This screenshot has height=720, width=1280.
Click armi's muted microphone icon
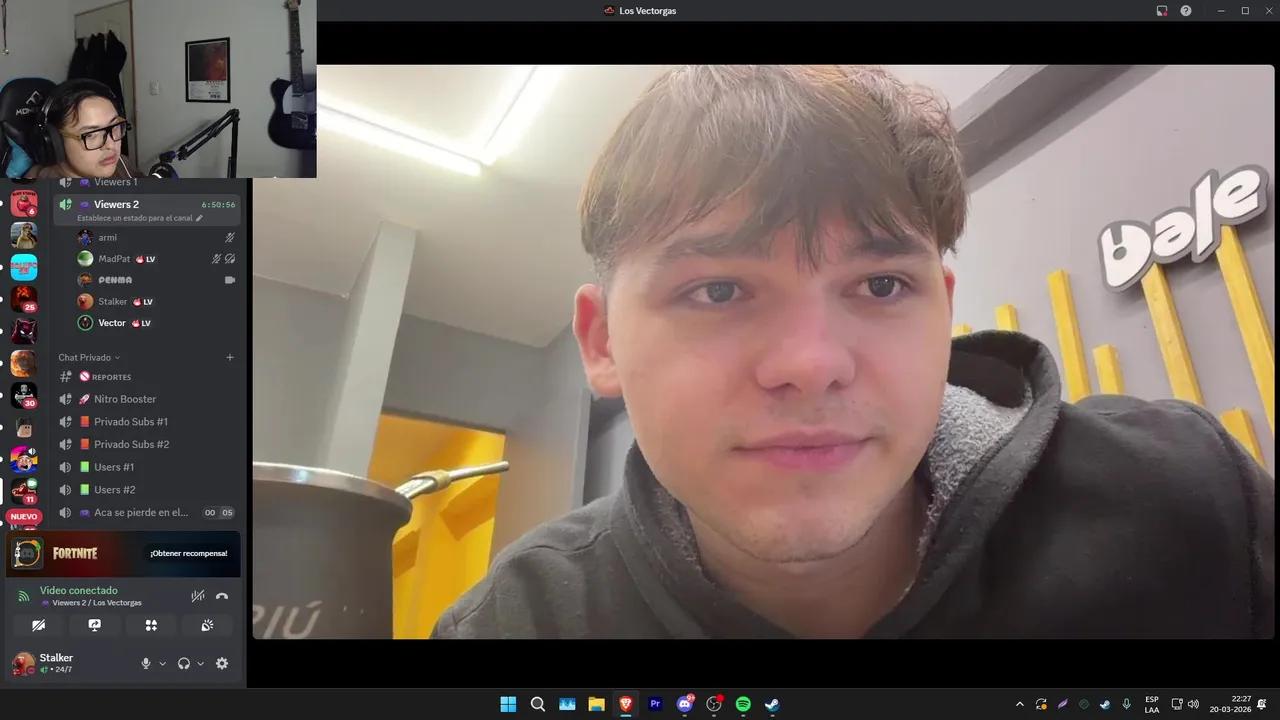(230, 237)
